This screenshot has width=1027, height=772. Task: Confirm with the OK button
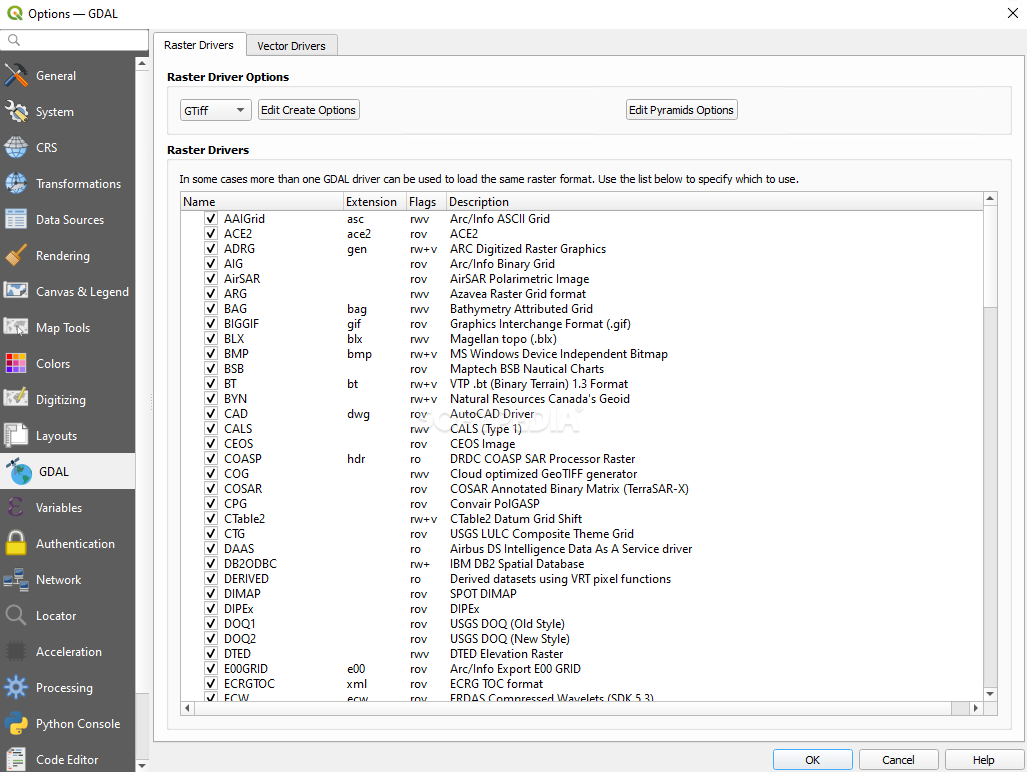click(812, 760)
